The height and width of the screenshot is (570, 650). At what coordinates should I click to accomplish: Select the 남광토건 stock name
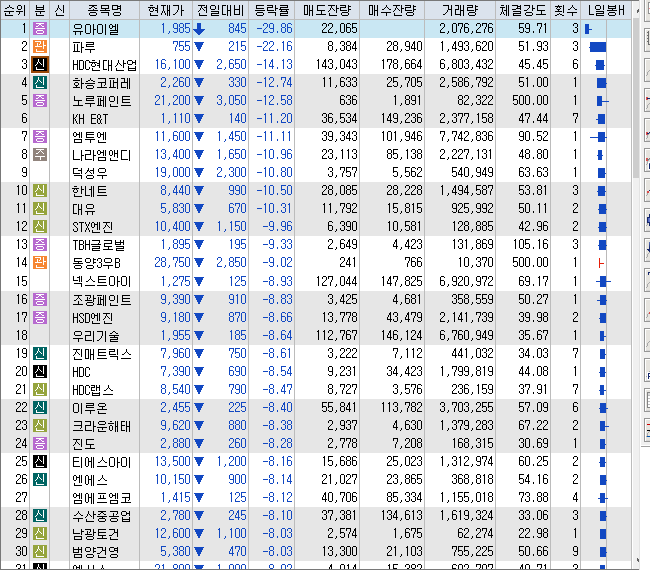pyautogui.click(x=95, y=534)
